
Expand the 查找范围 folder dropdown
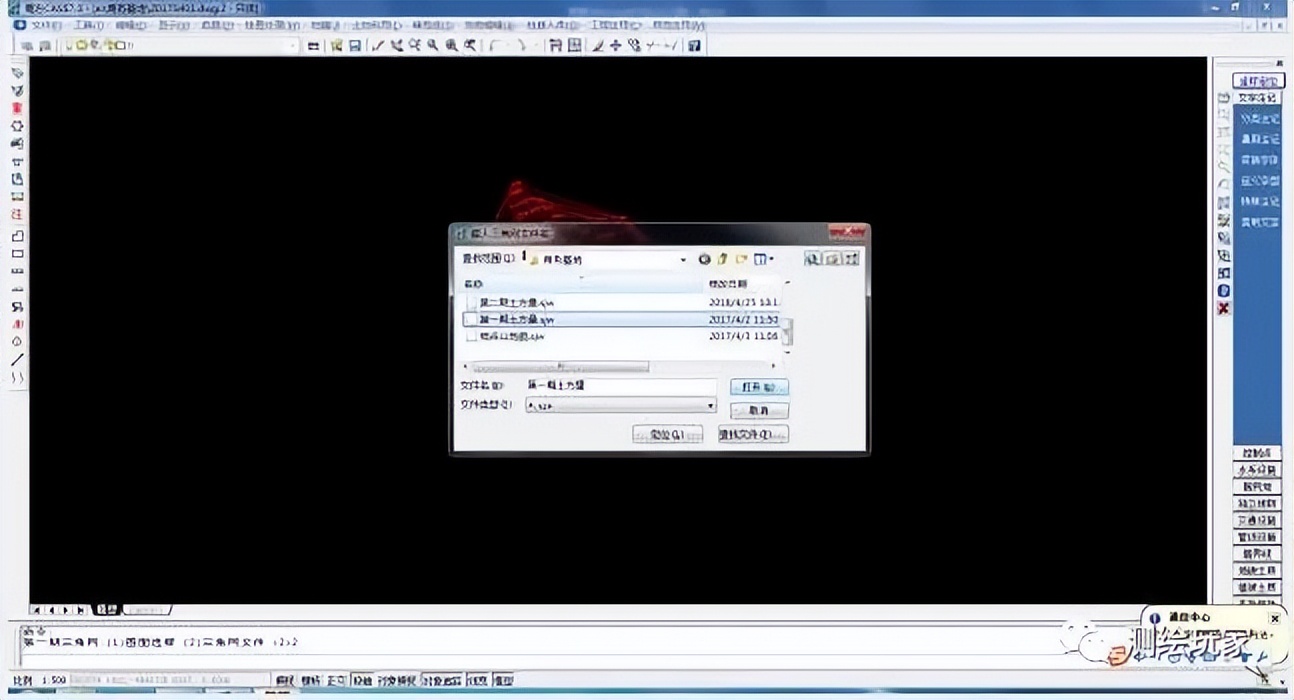click(683, 259)
